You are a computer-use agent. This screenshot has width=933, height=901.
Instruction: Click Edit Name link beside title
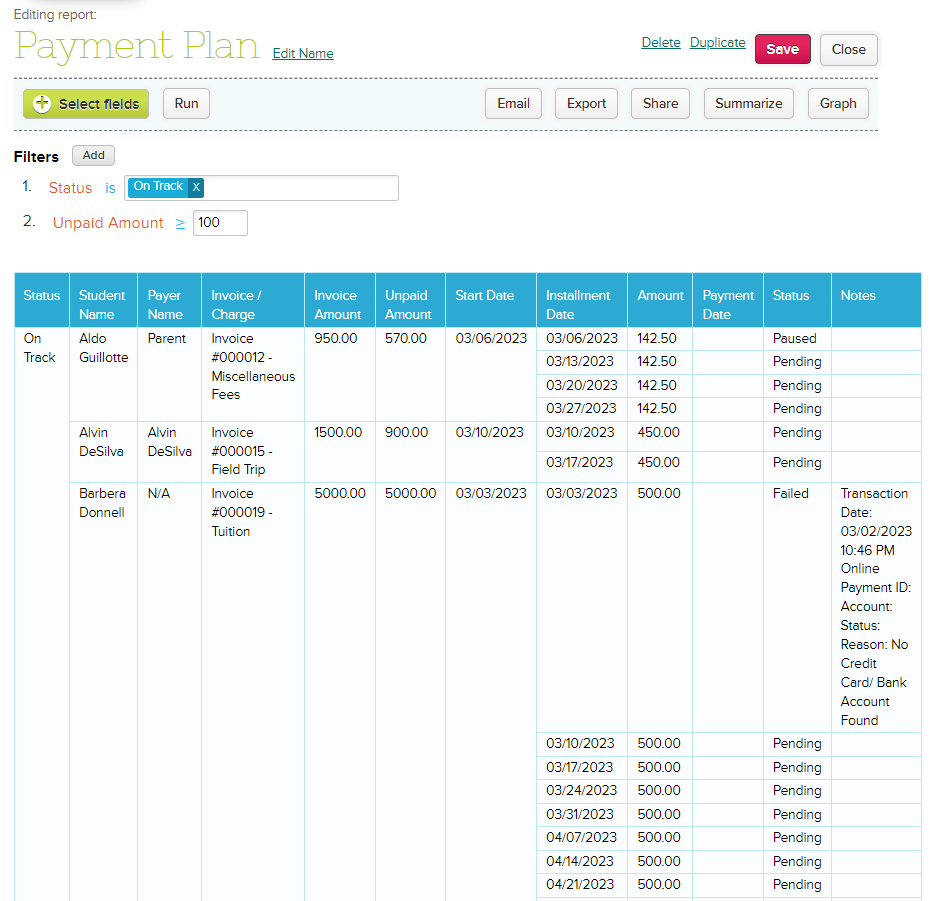[303, 54]
